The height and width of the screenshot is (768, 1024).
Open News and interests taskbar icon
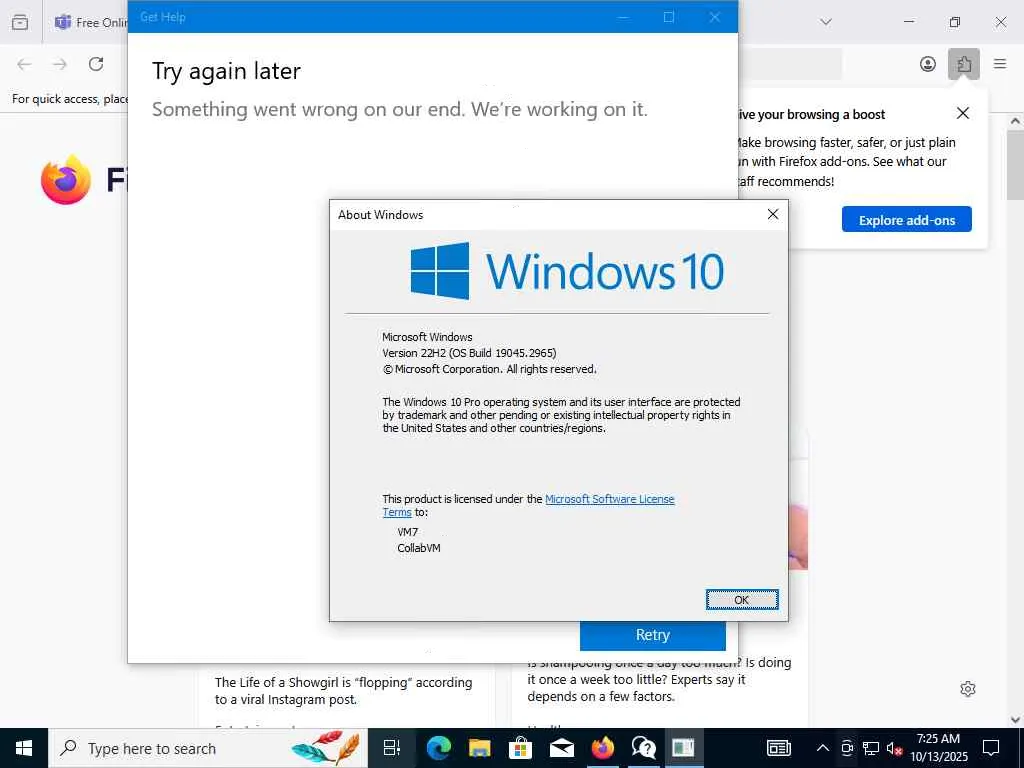[778, 748]
